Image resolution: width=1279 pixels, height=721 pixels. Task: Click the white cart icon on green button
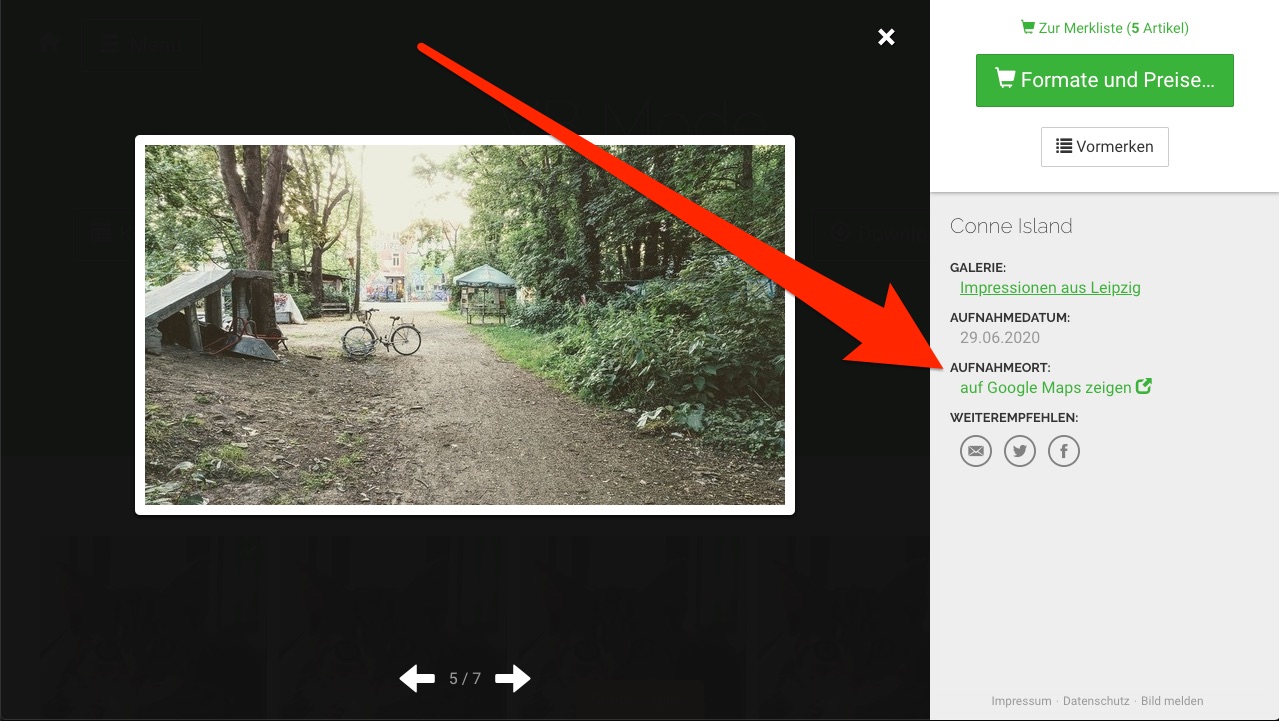1004,79
